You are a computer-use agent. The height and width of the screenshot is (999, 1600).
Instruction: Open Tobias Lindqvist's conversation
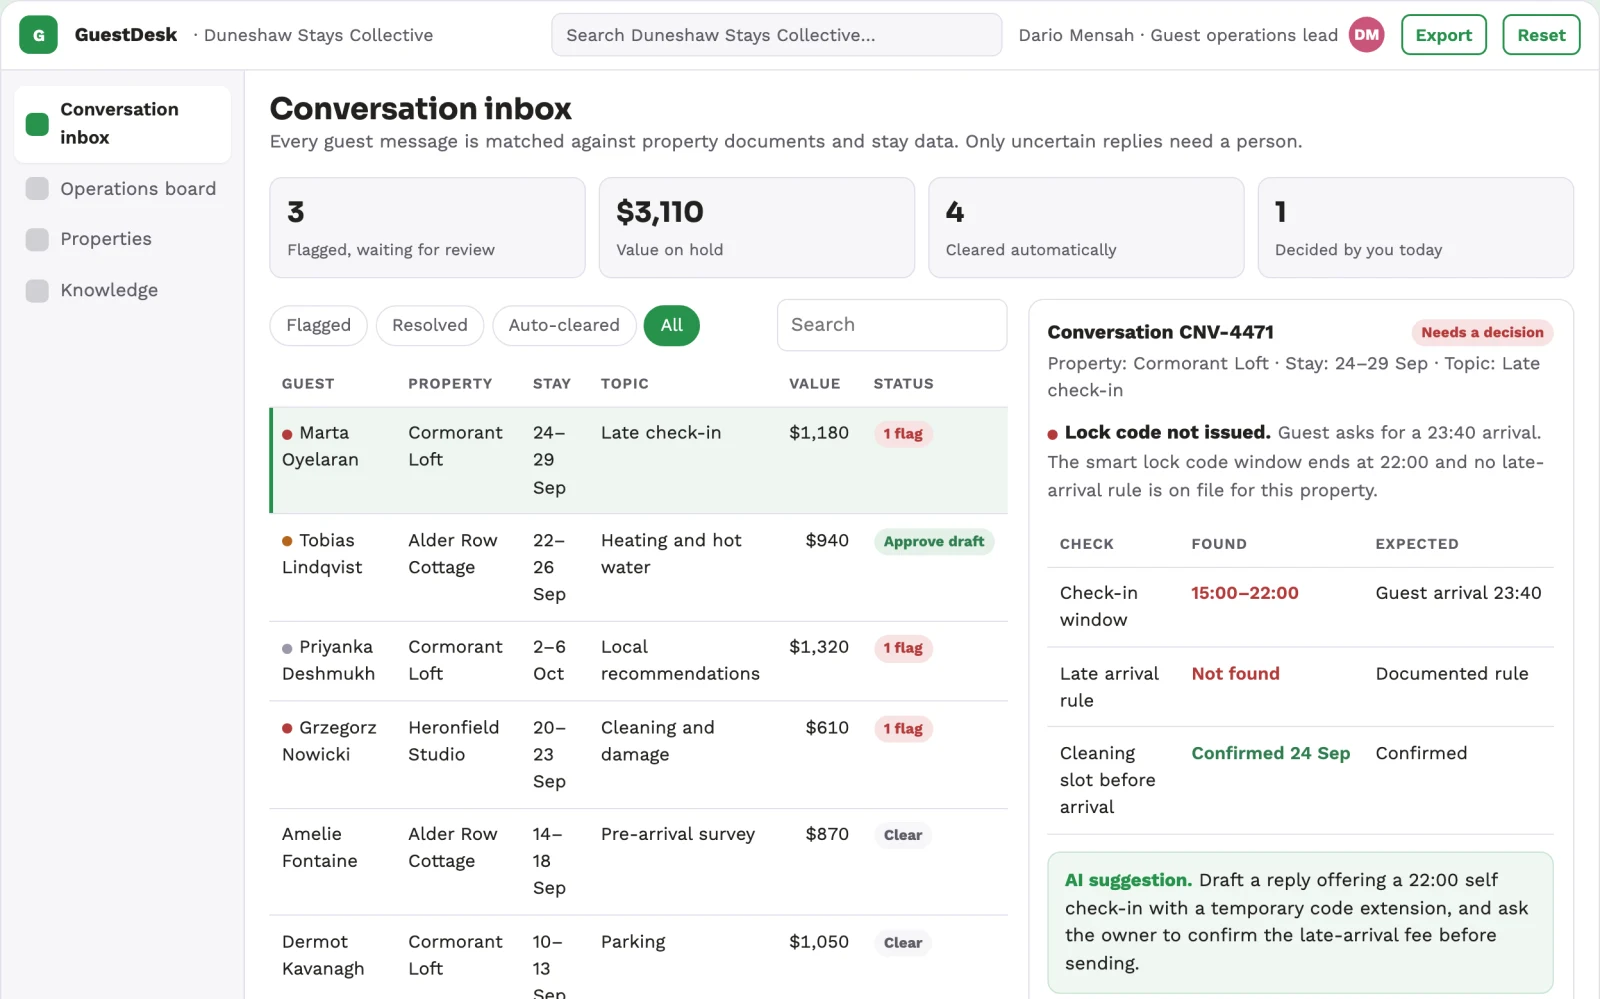[639, 567]
